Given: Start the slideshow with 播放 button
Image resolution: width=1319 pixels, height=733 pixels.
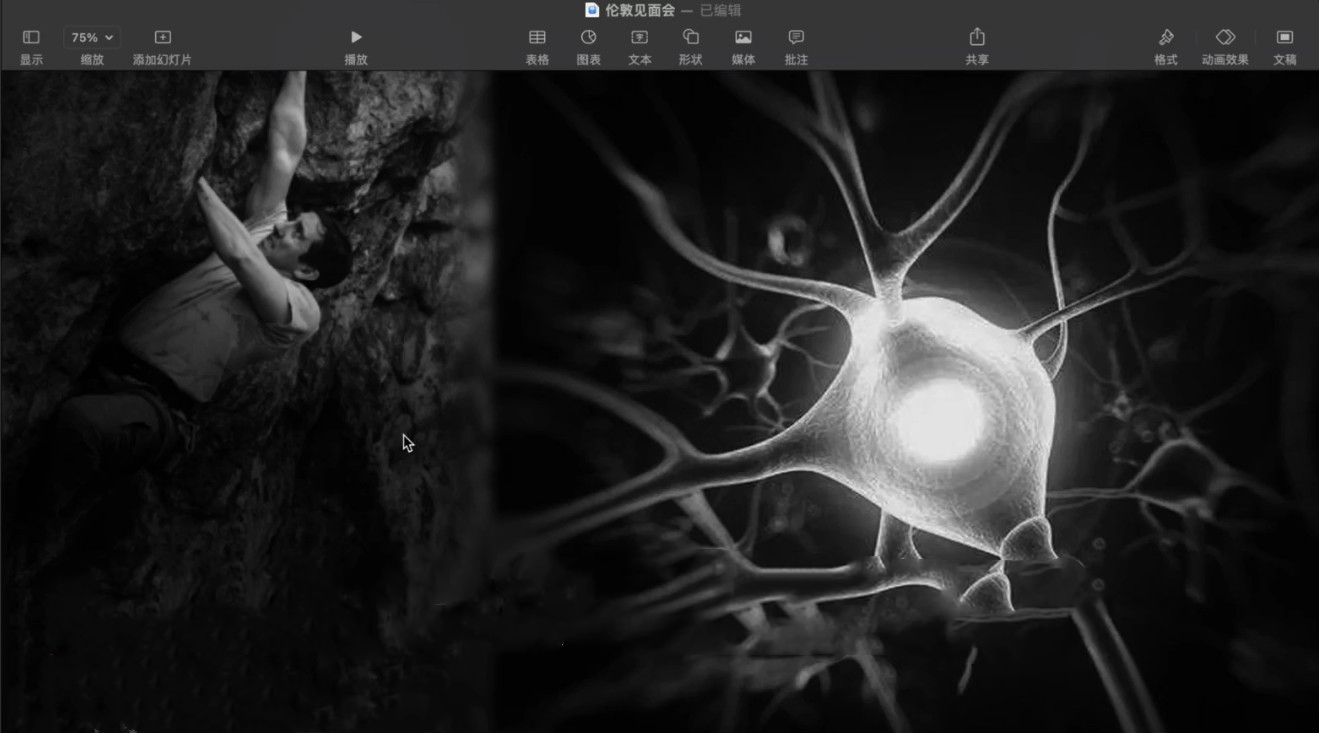Looking at the screenshot, I should coord(356,38).
